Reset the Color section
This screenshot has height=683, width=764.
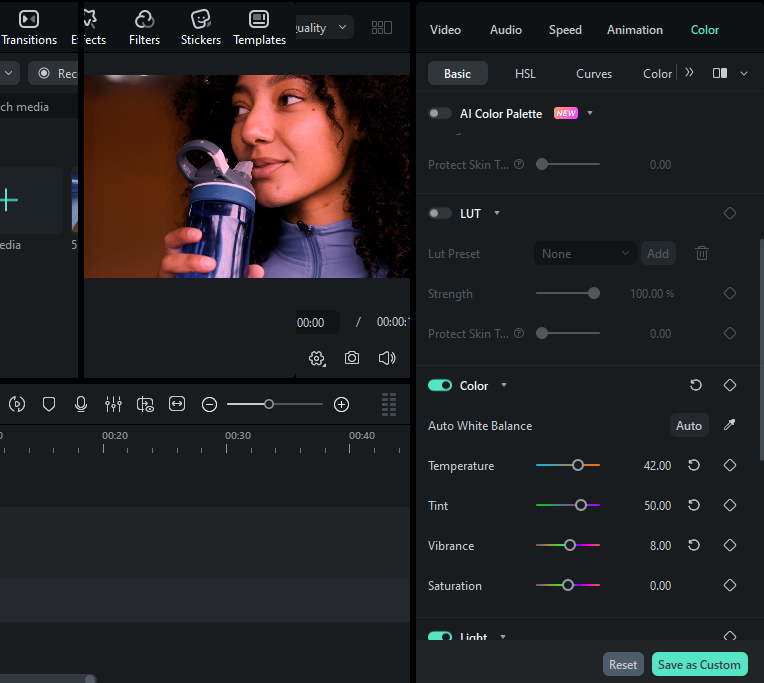click(x=696, y=385)
